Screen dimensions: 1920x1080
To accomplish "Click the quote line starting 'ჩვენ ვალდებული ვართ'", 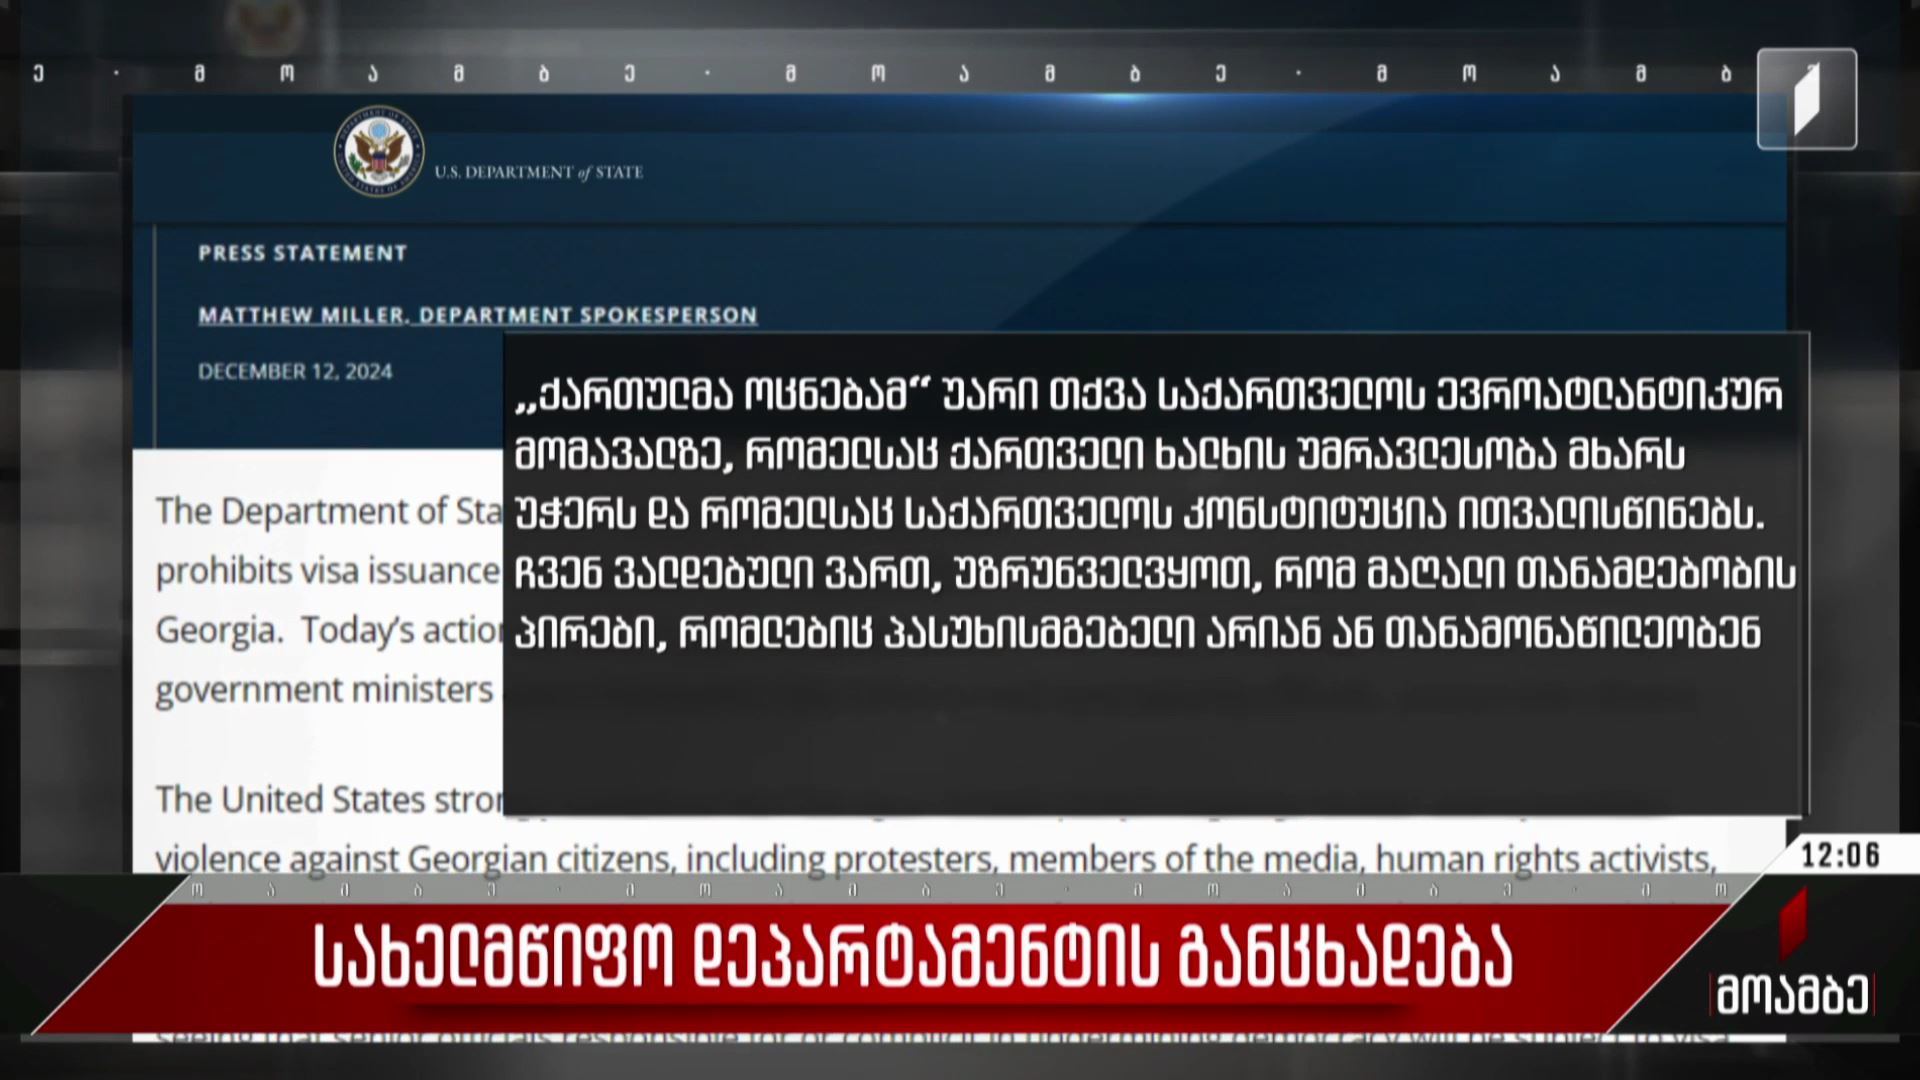I will click(x=1155, y=576).
